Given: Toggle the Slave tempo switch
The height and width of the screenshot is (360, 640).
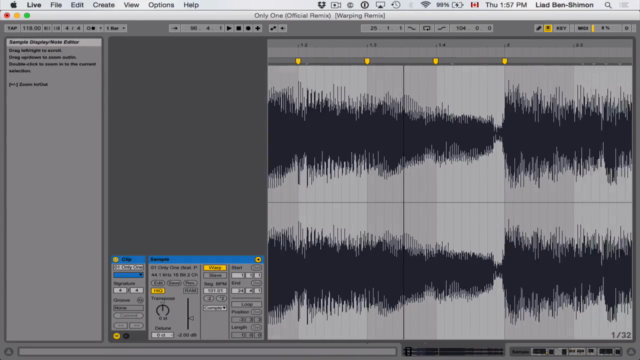Looking at the screenshot, I should [x=215, y=276].
